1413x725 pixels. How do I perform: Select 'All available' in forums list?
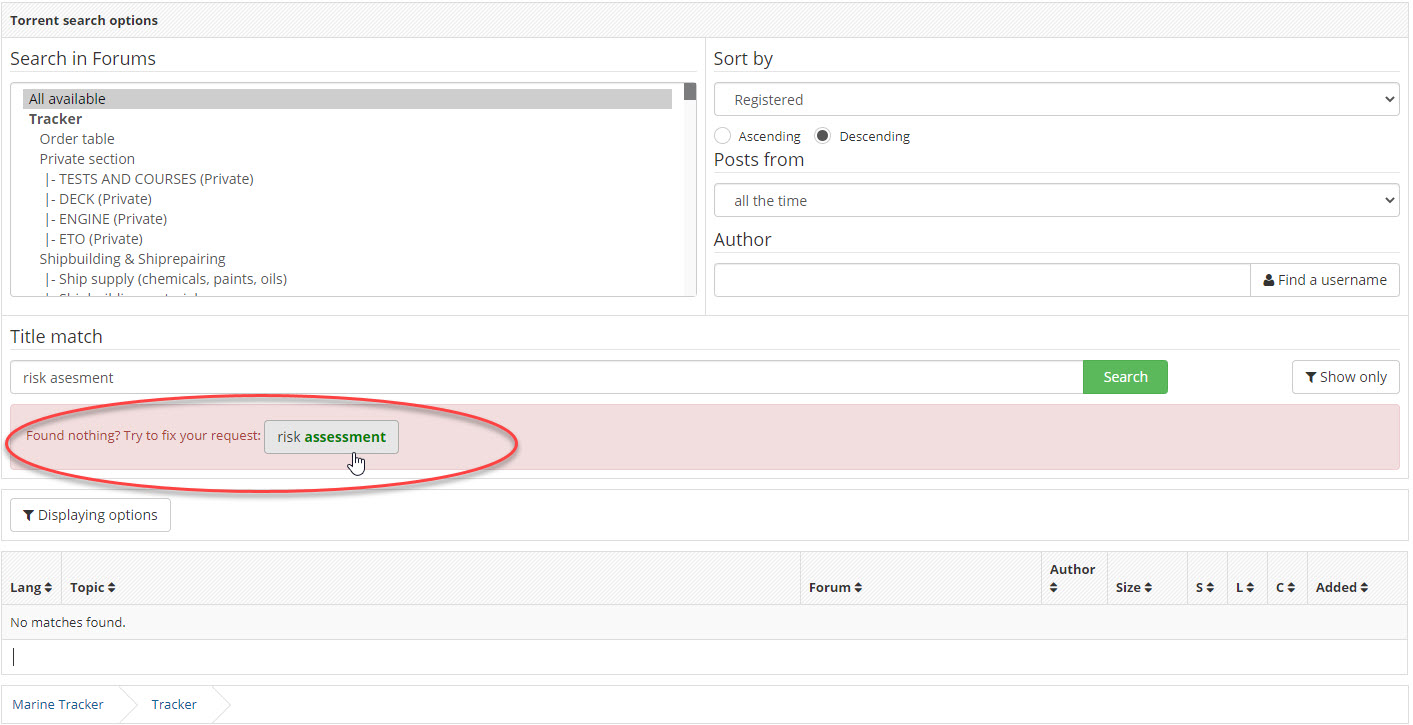tap(67, 99)
